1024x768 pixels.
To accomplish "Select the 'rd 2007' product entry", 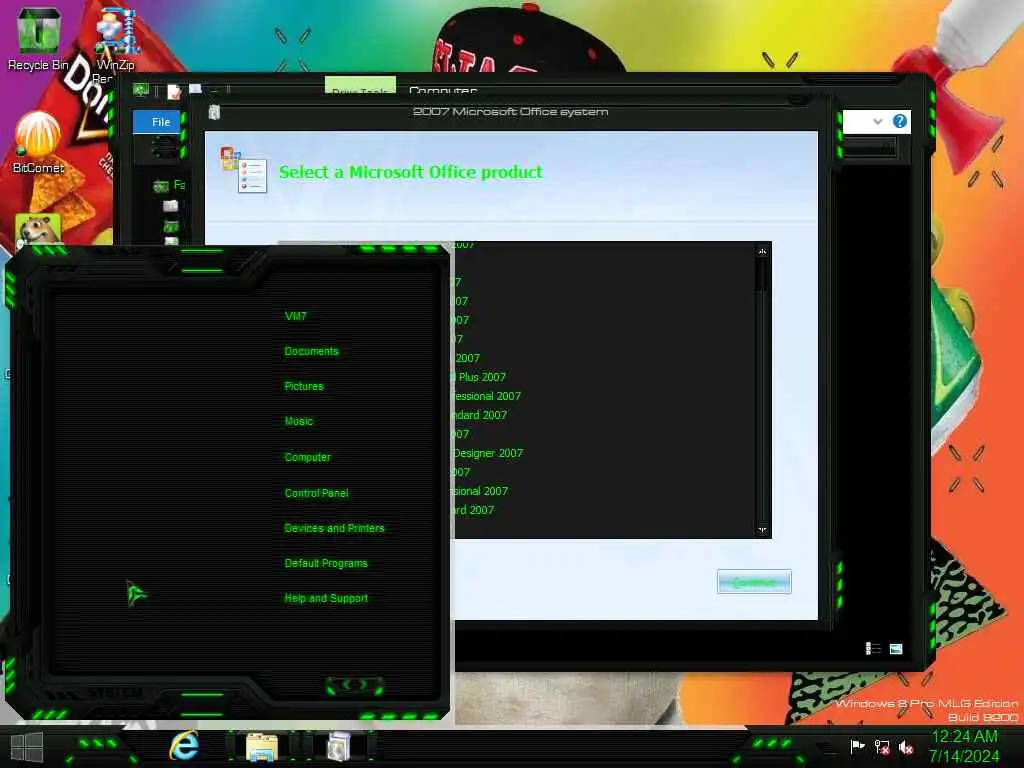I will 473,510.
